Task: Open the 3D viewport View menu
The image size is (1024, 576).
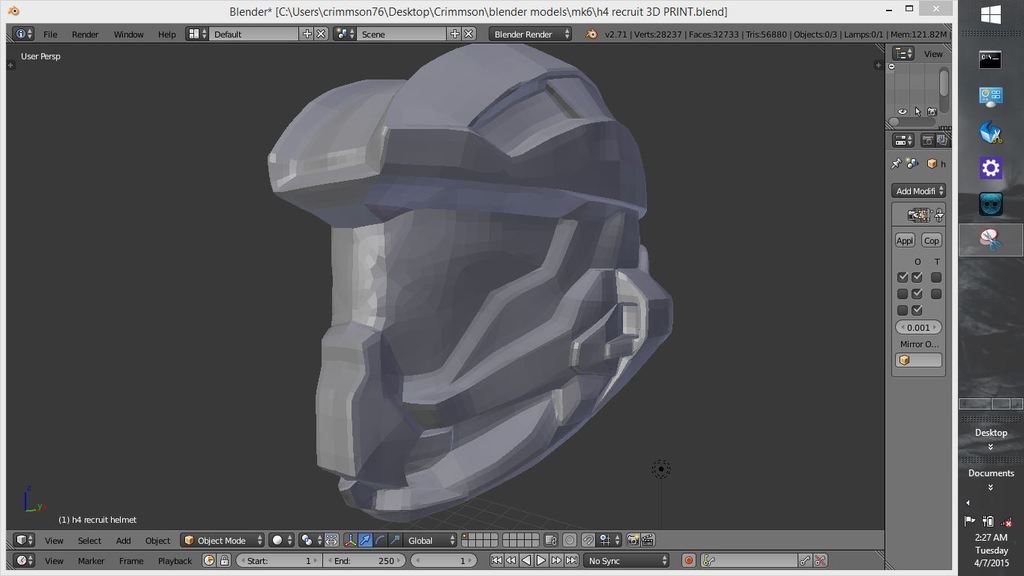Action: click(x=54, y=540)
